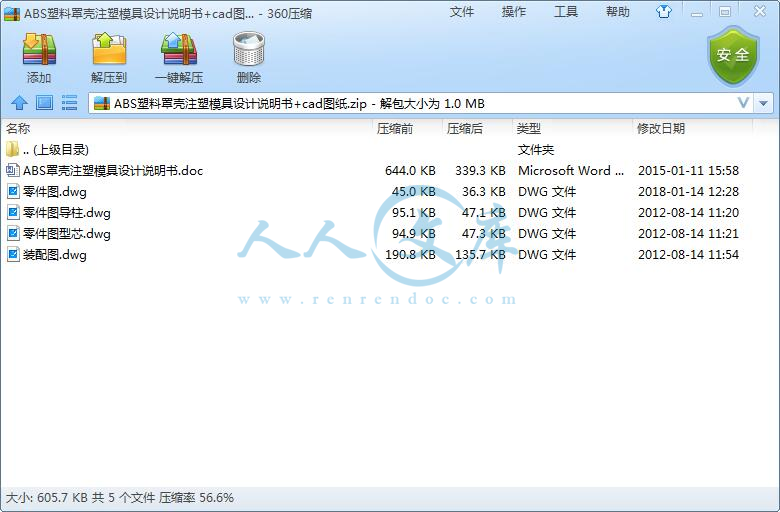
Task: Maximize the 360压缩 window
Action: (725, 12)
